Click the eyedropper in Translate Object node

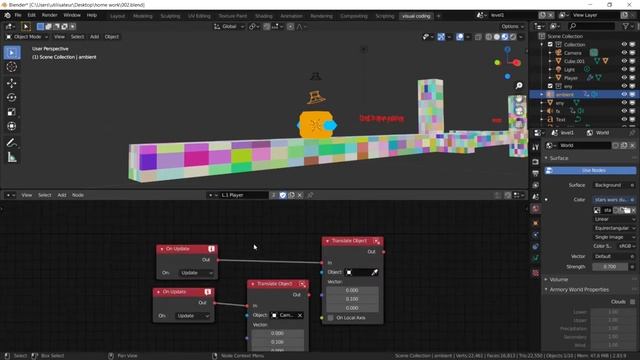tap(374, 272)
